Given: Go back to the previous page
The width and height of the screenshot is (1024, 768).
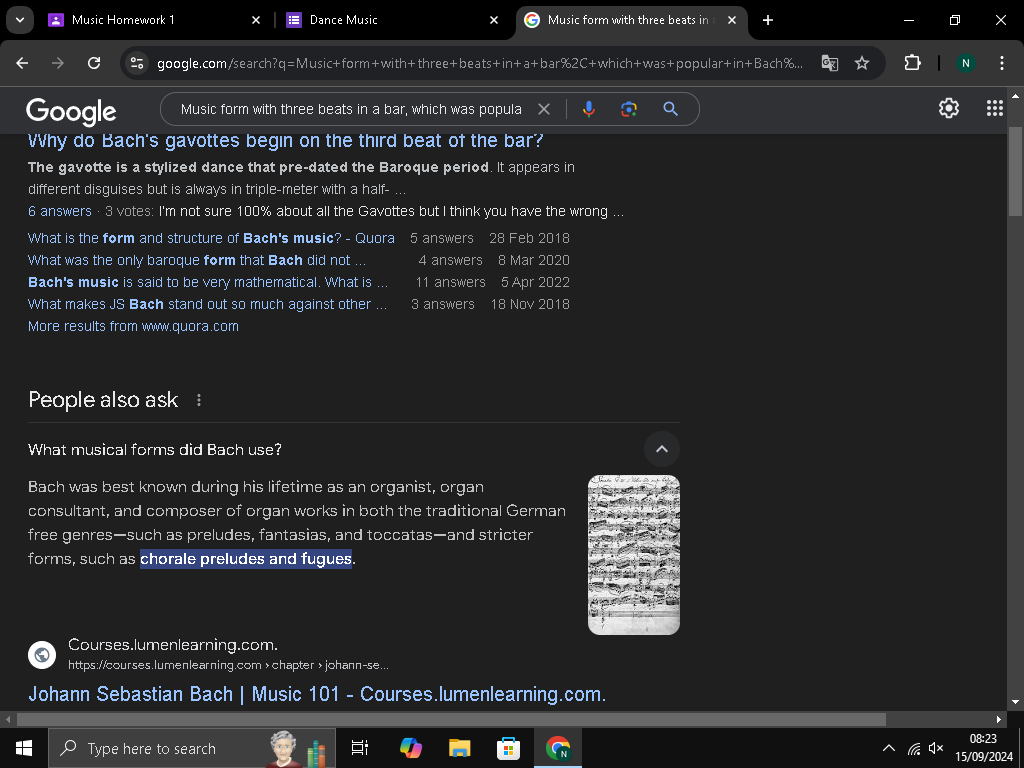Looking at the screenshot, I should [22, 63].
